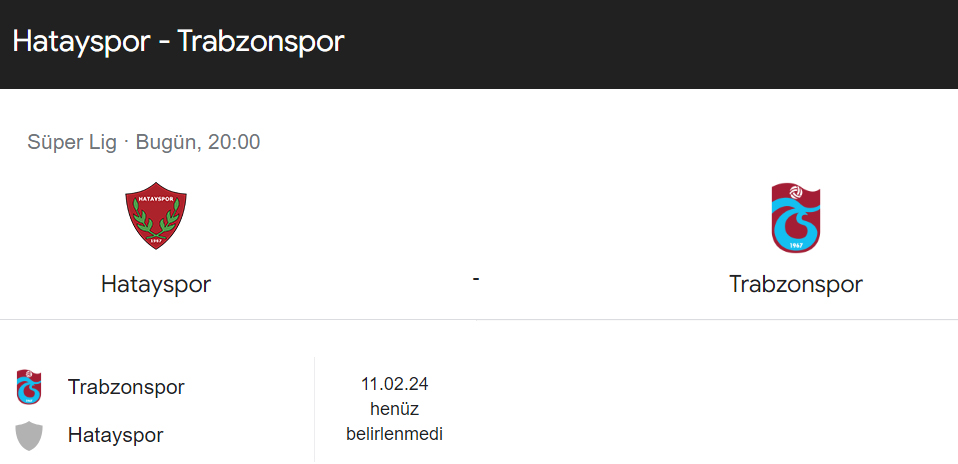The image size is (958, 464).
Task: Select Hatayspor name in bottom match row
Action: coord(115,436)
